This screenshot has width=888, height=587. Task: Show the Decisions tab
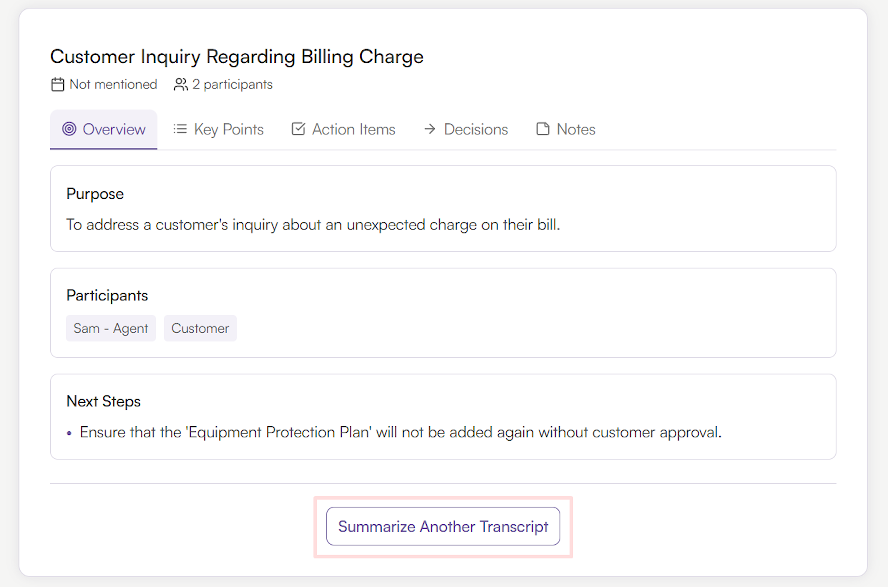click(476, 129)
